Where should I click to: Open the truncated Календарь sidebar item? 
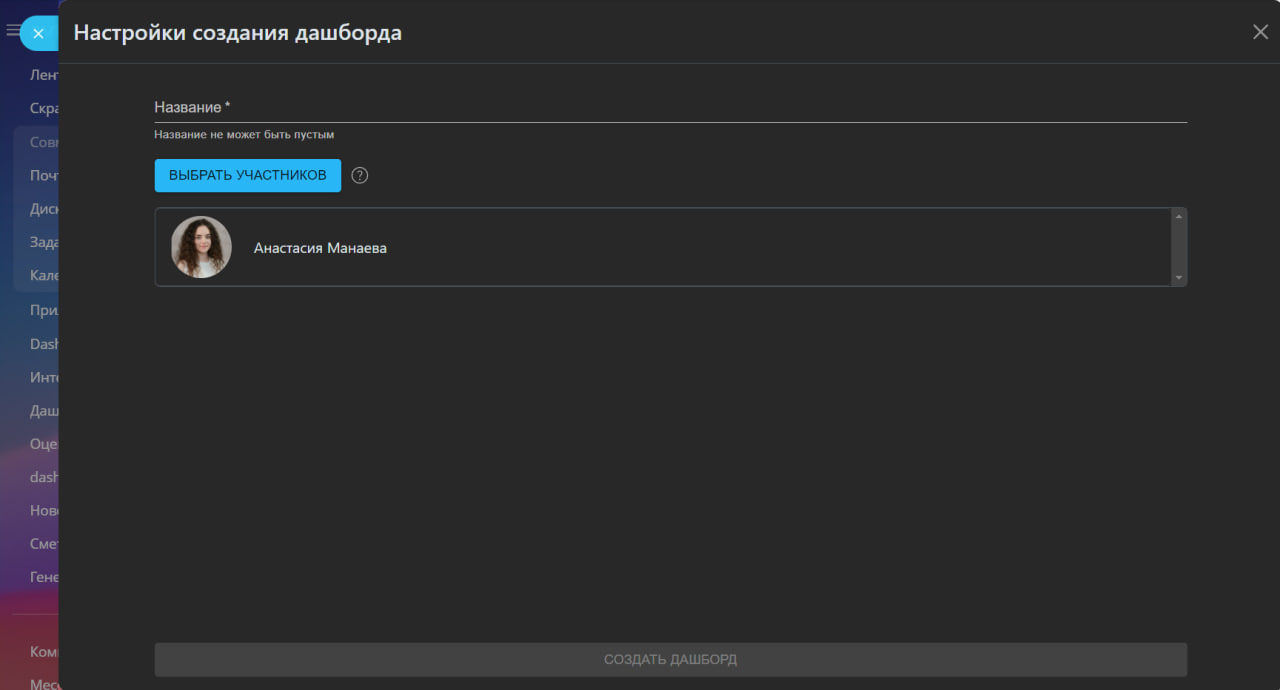tap(44, 276)
